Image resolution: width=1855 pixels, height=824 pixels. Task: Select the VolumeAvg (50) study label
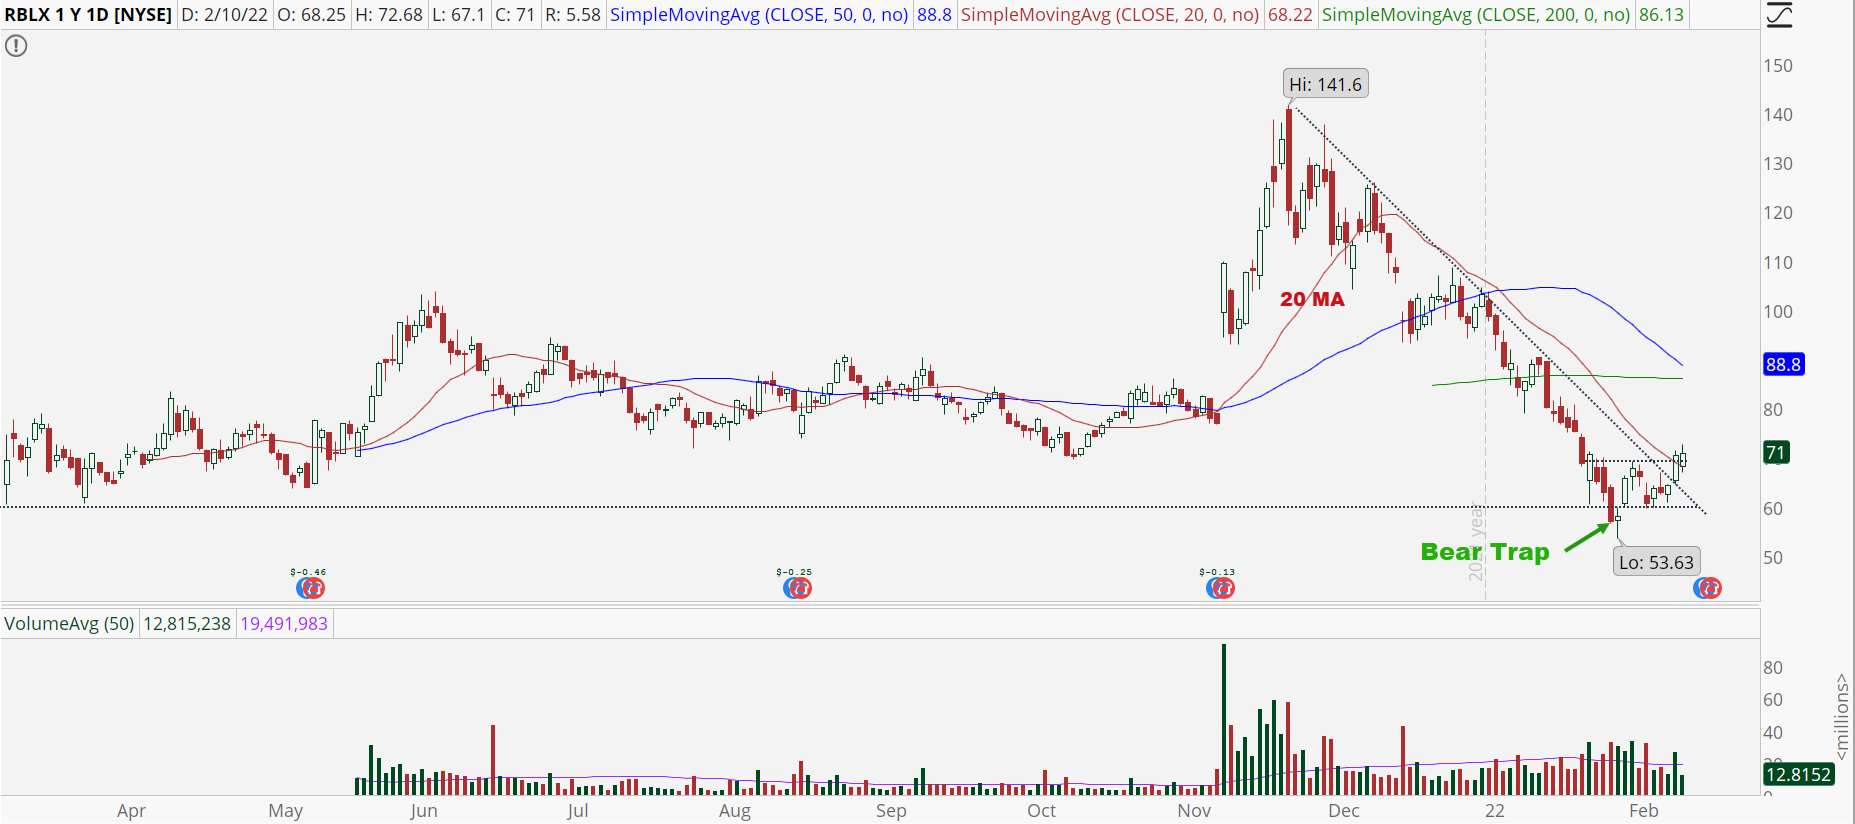pyautogui.click(x=69, y=624)
